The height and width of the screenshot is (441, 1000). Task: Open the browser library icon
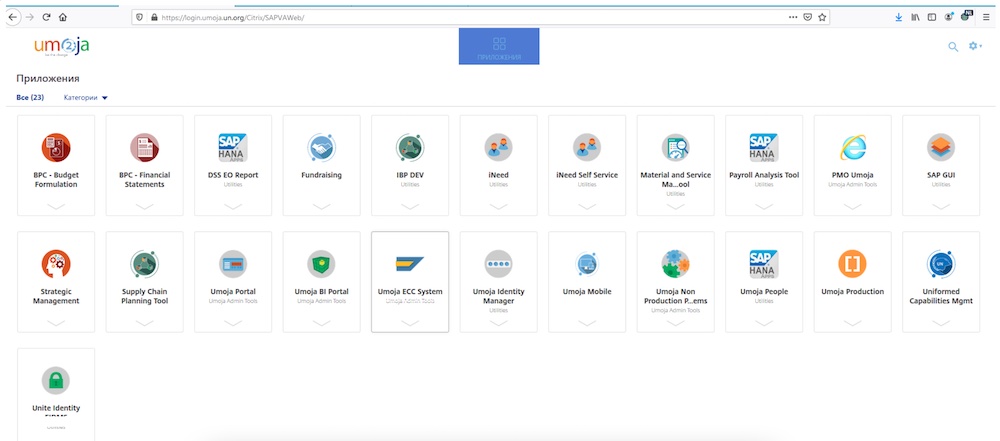coord(915,17)
